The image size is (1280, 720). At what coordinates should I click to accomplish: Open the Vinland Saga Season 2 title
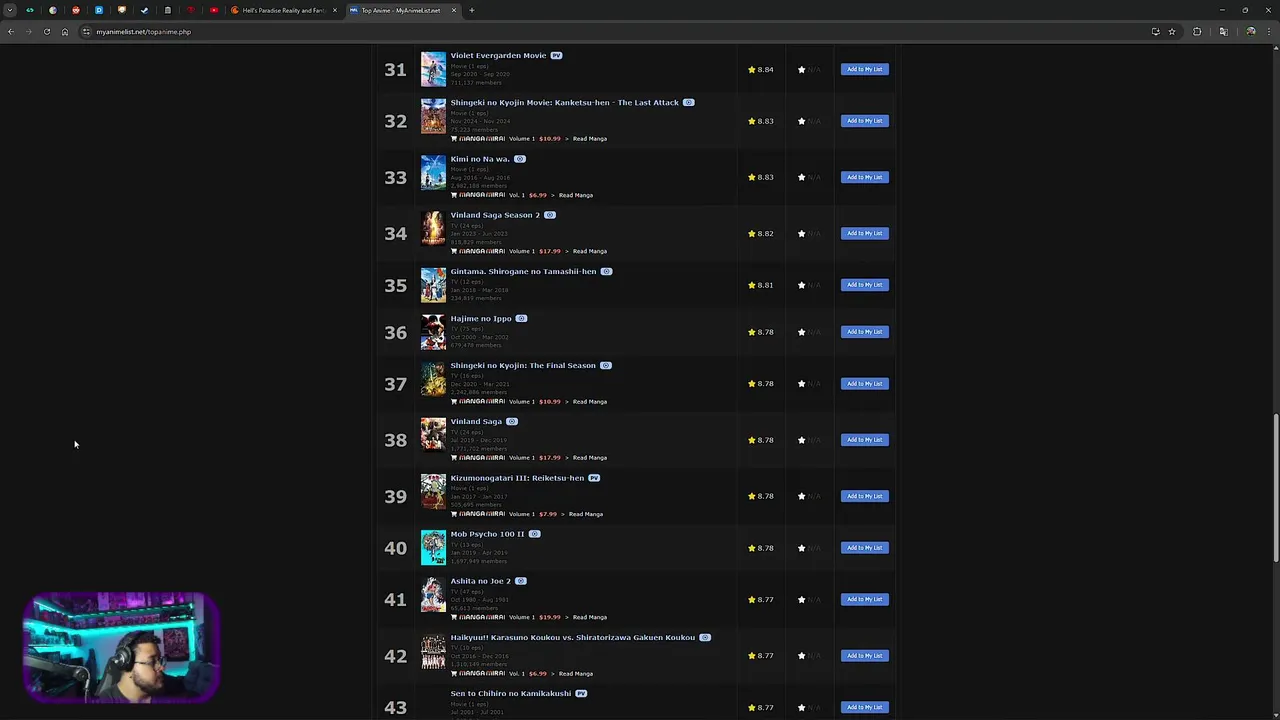(495, 215)
